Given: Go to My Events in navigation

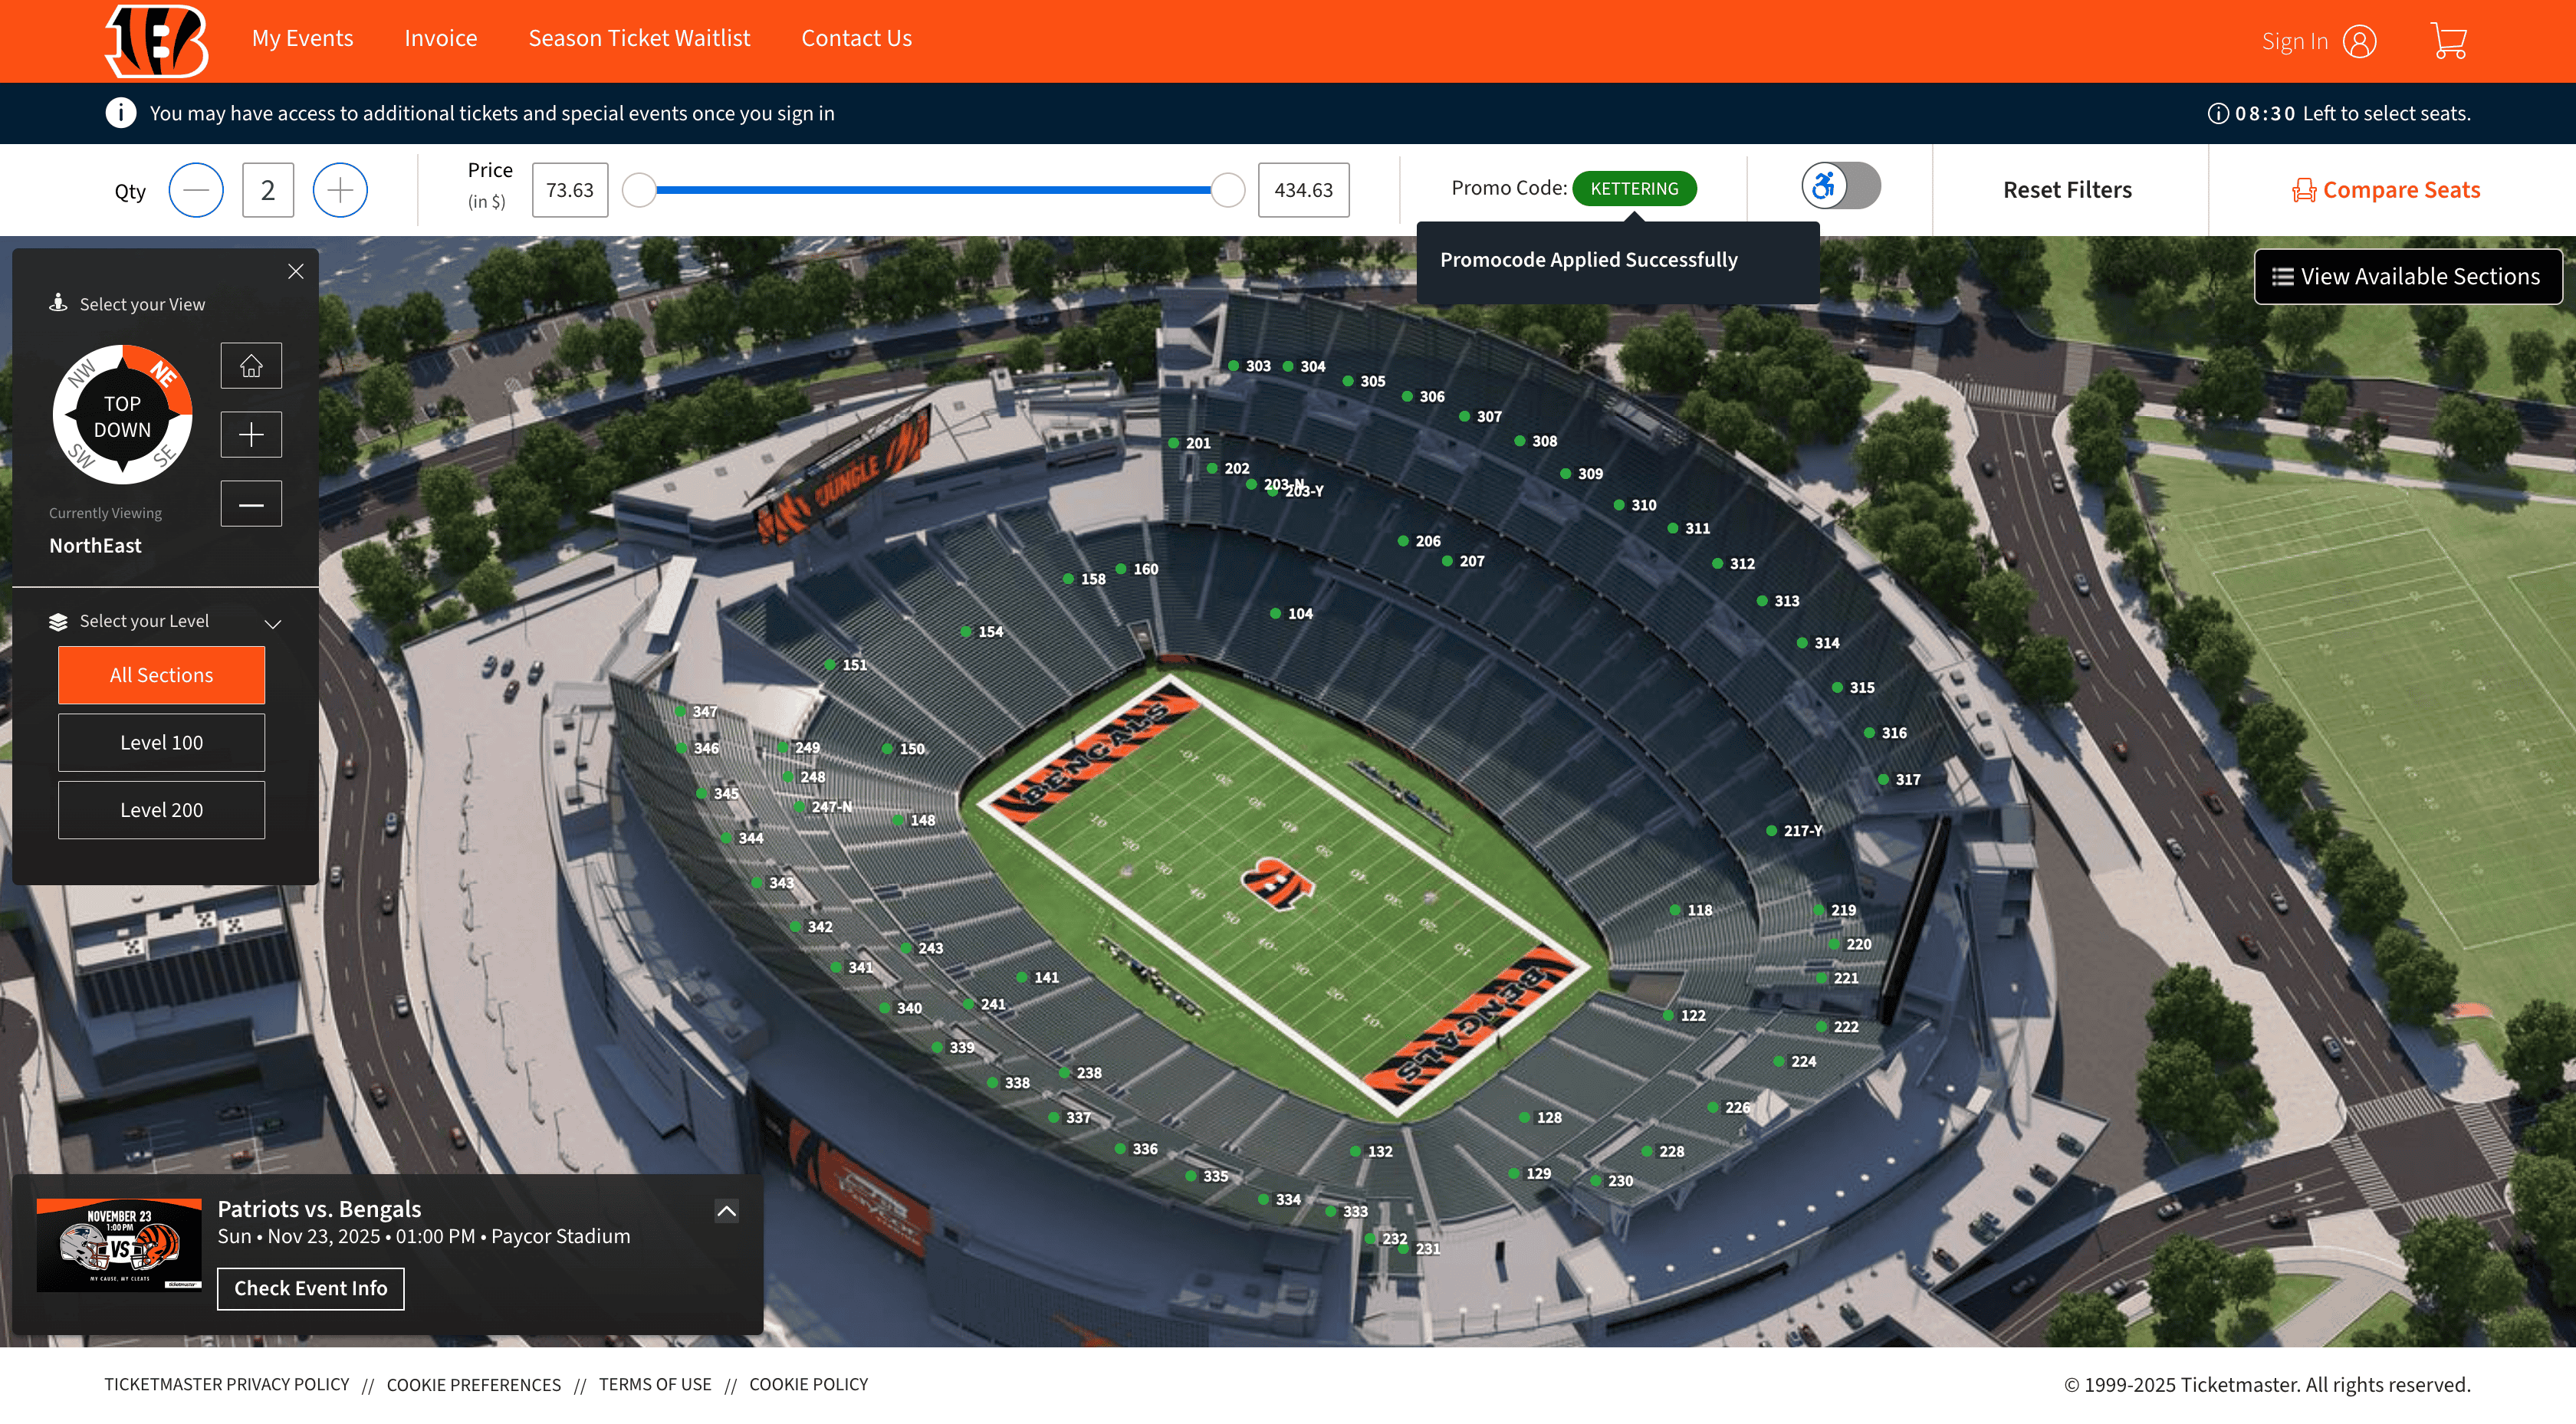Looking at the screenshot, I should [302, 38].
